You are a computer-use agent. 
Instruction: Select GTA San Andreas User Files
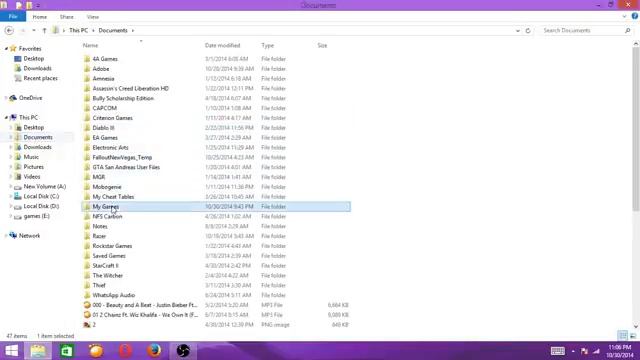126,167
